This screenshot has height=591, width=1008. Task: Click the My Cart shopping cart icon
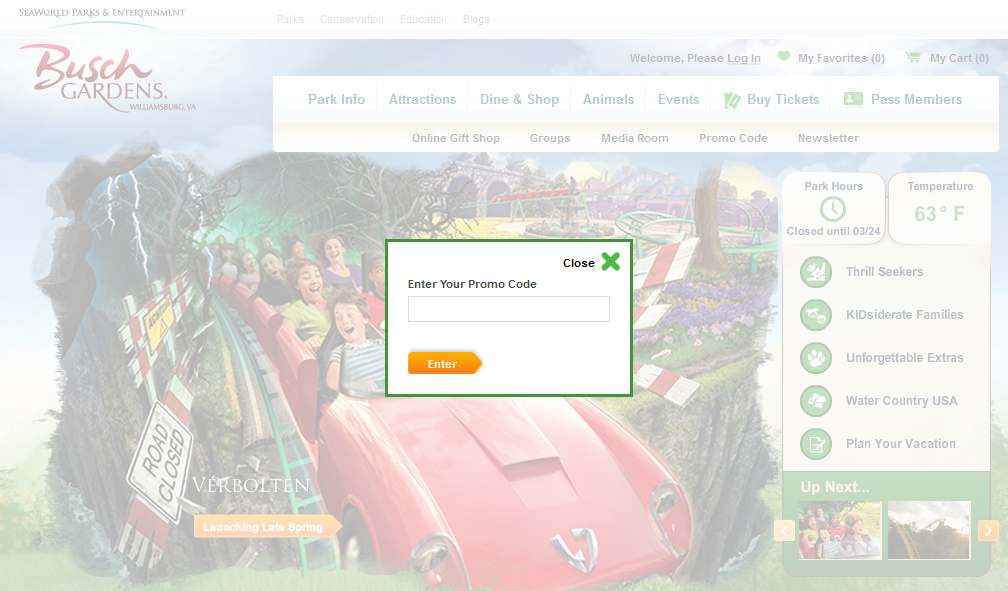912,57
